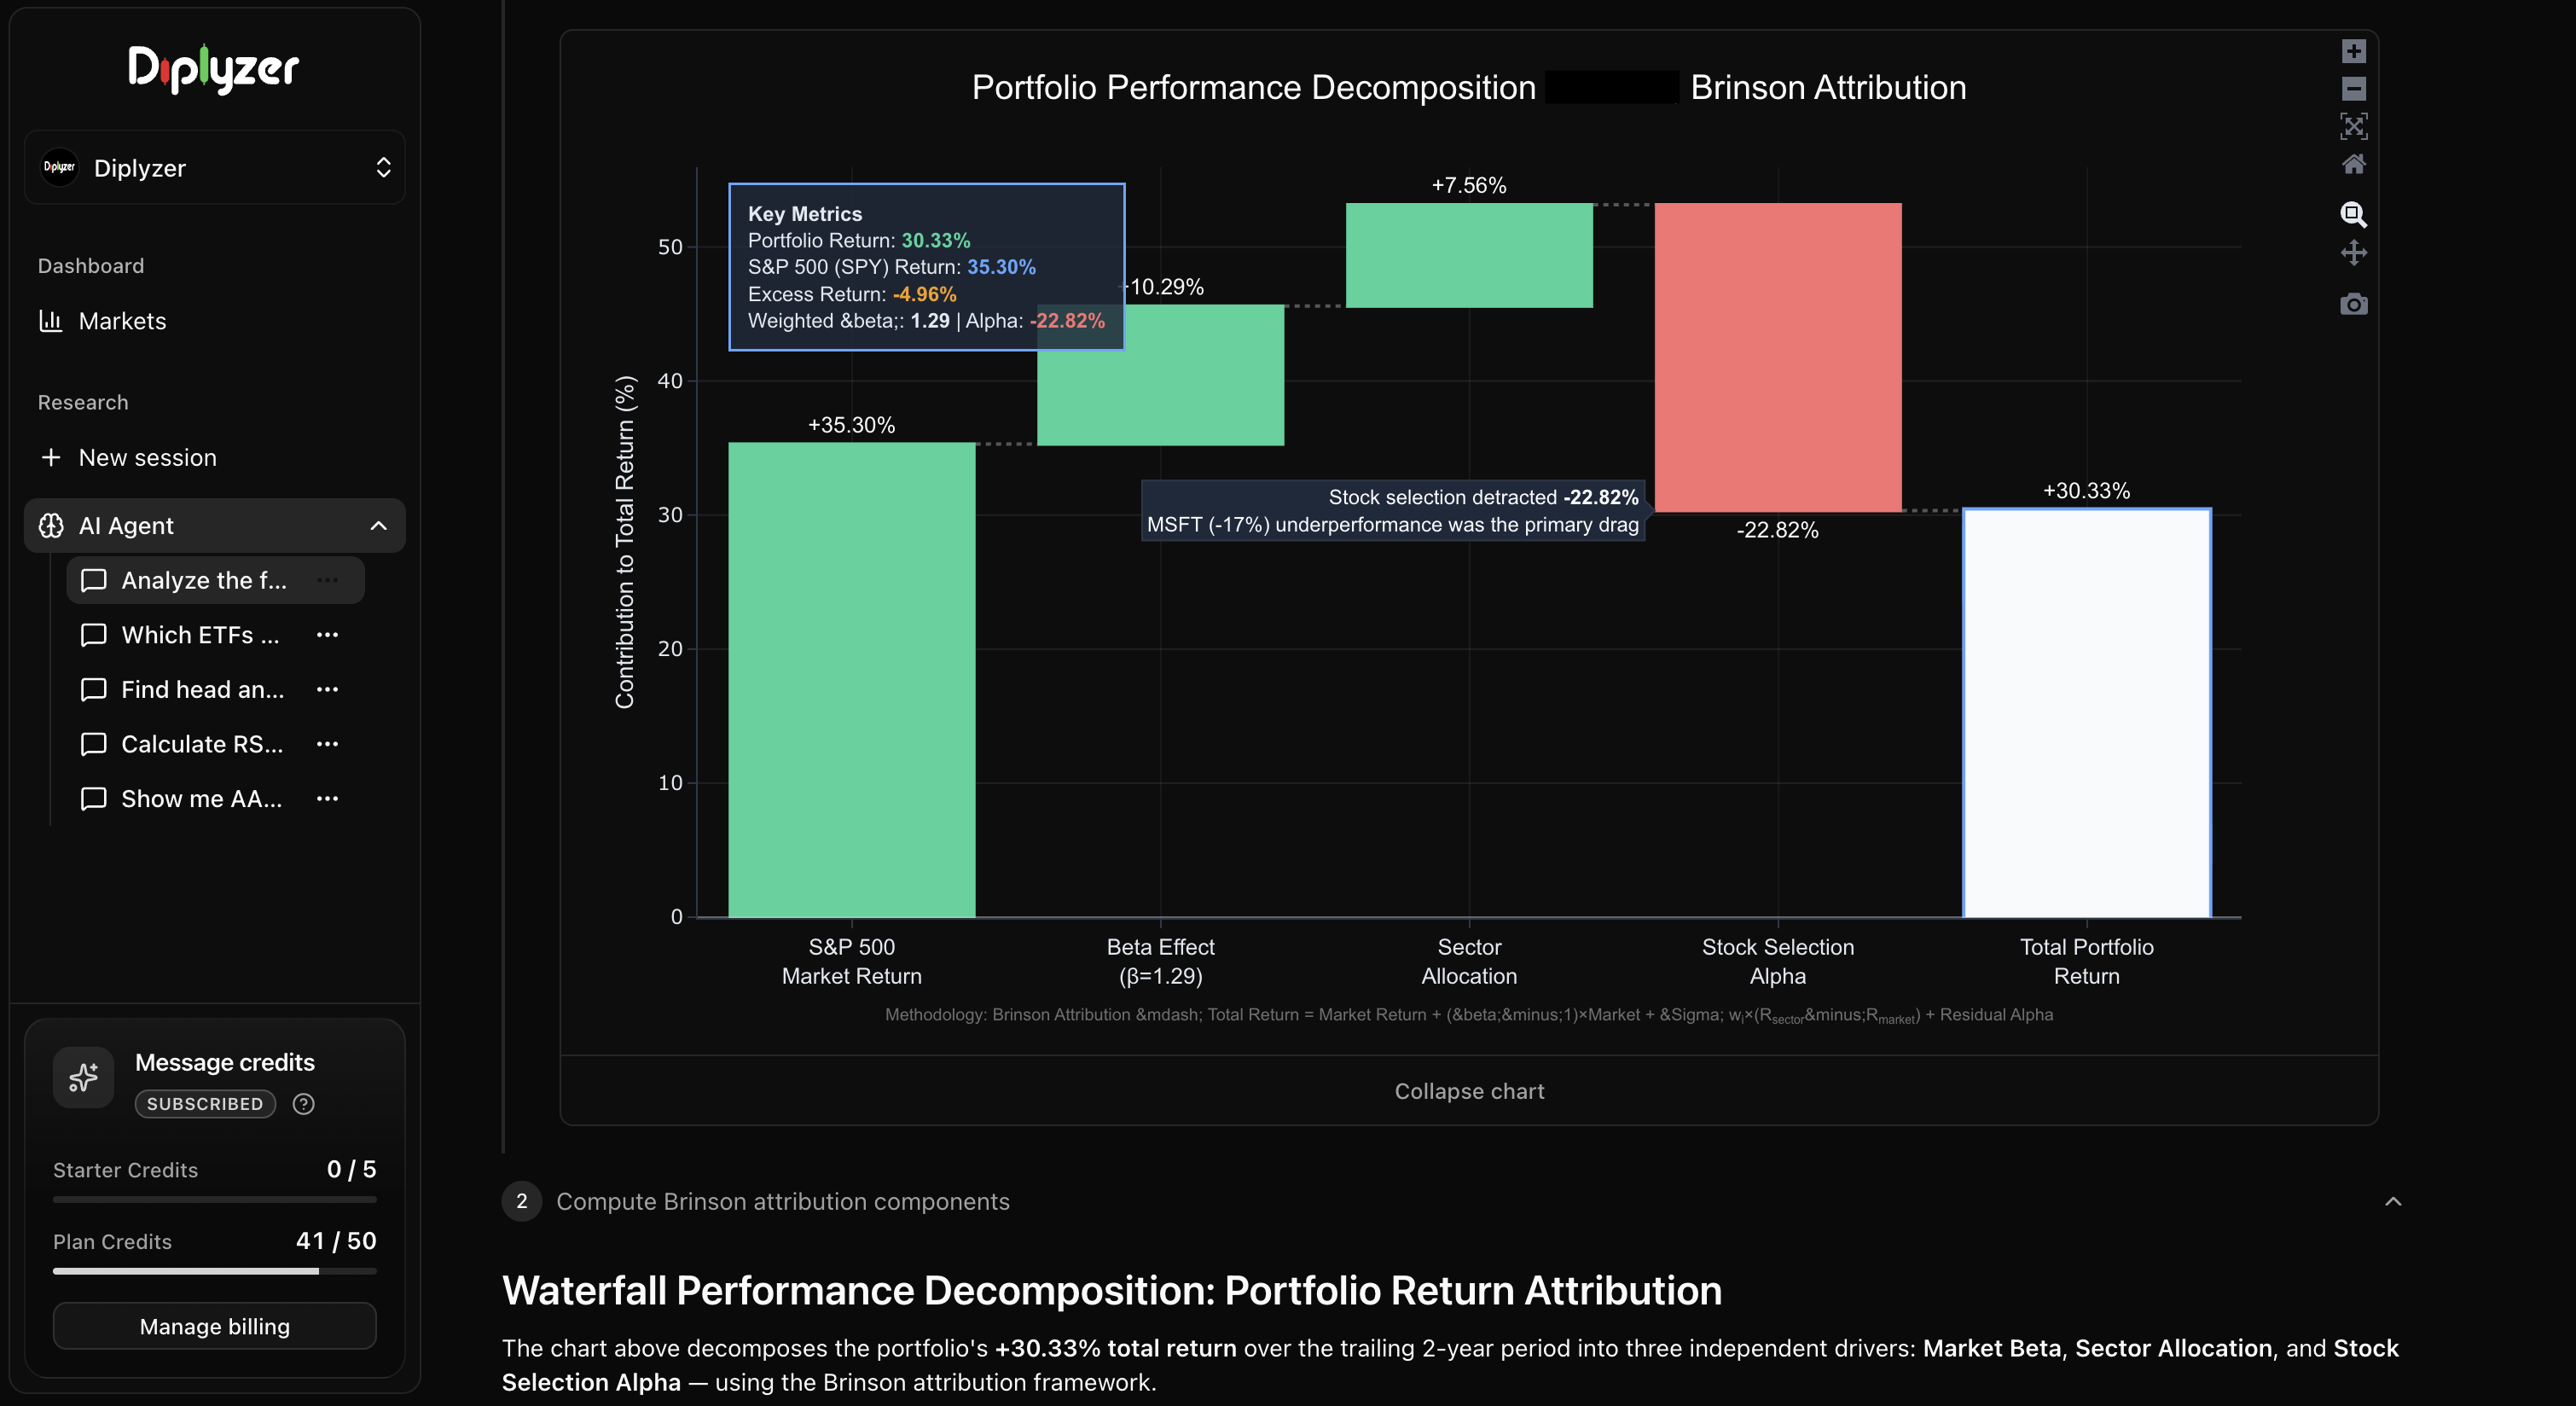The width and height of the screenshot is (2576, 1406).
Task: Click the '-22.82%' label below red bar
Action: click(1778, 530)
